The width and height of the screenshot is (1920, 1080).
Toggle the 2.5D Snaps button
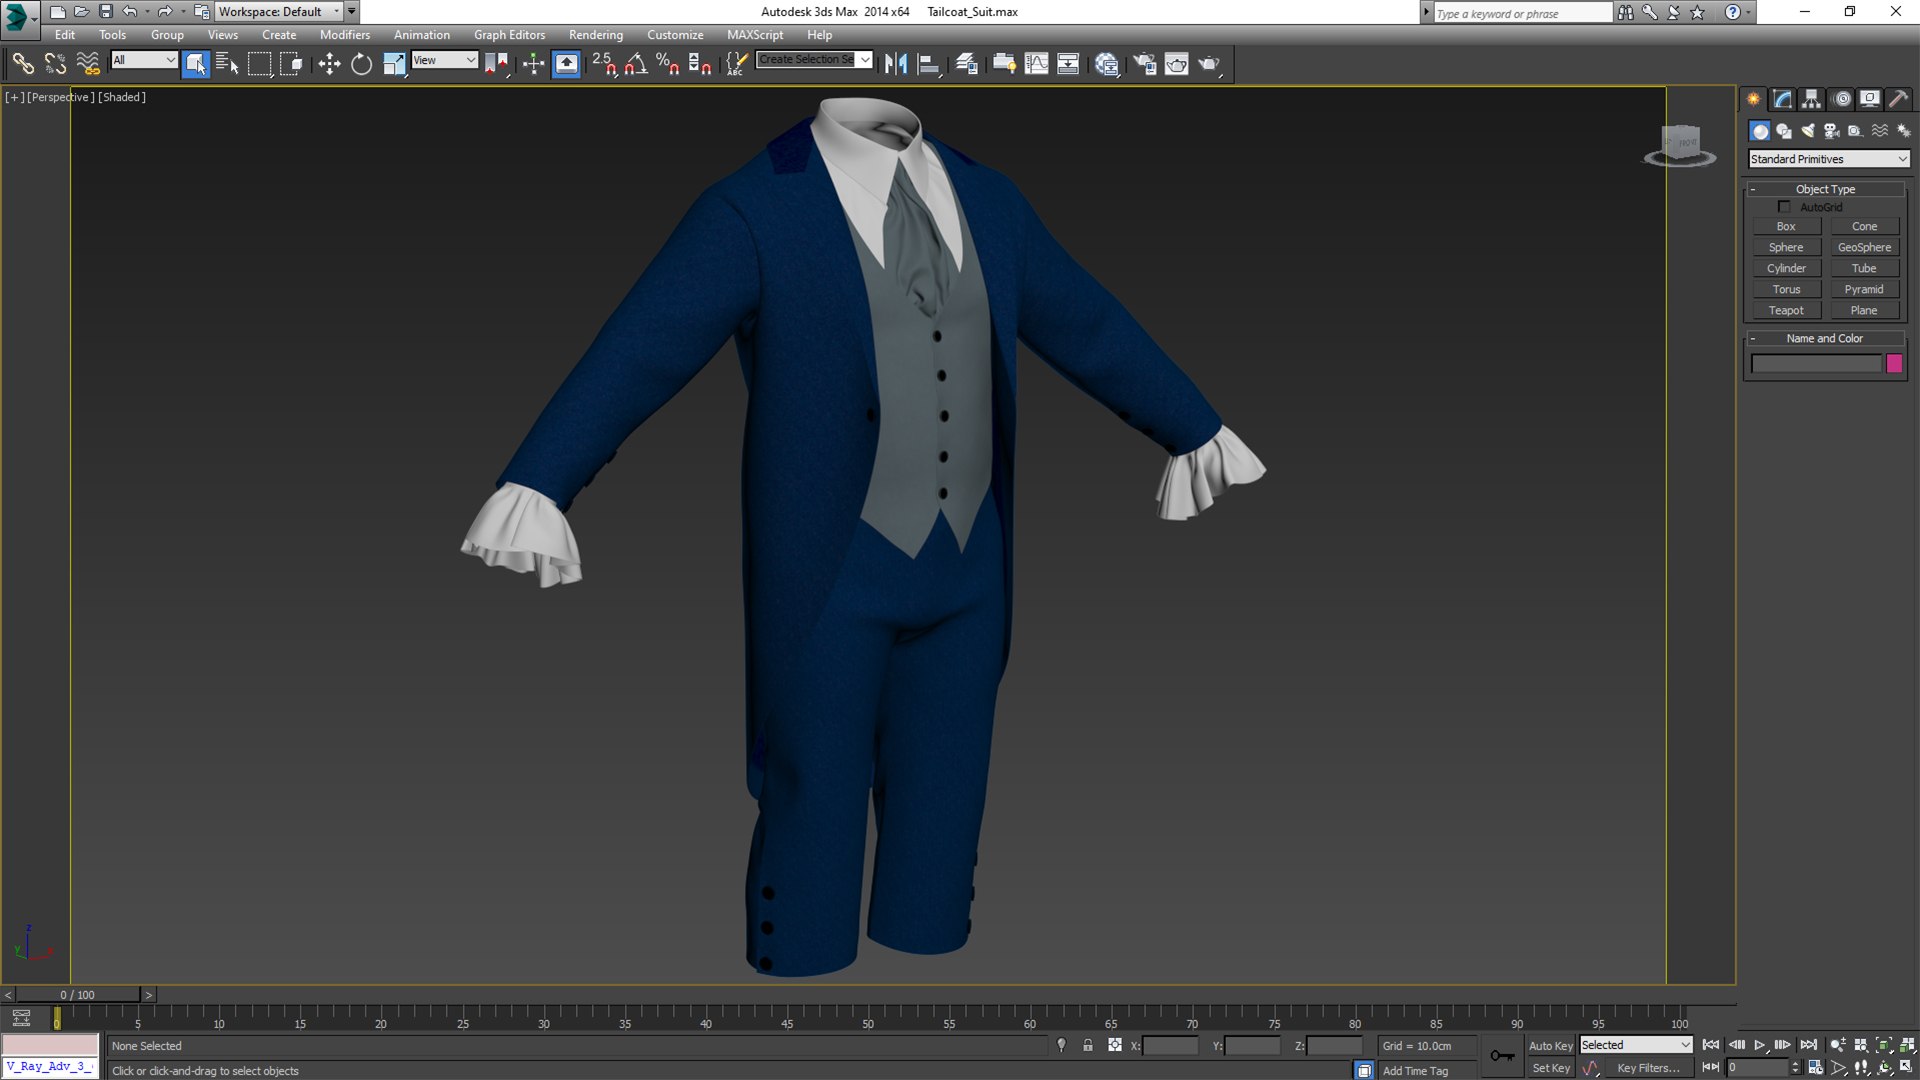click(x=604, y=64)
